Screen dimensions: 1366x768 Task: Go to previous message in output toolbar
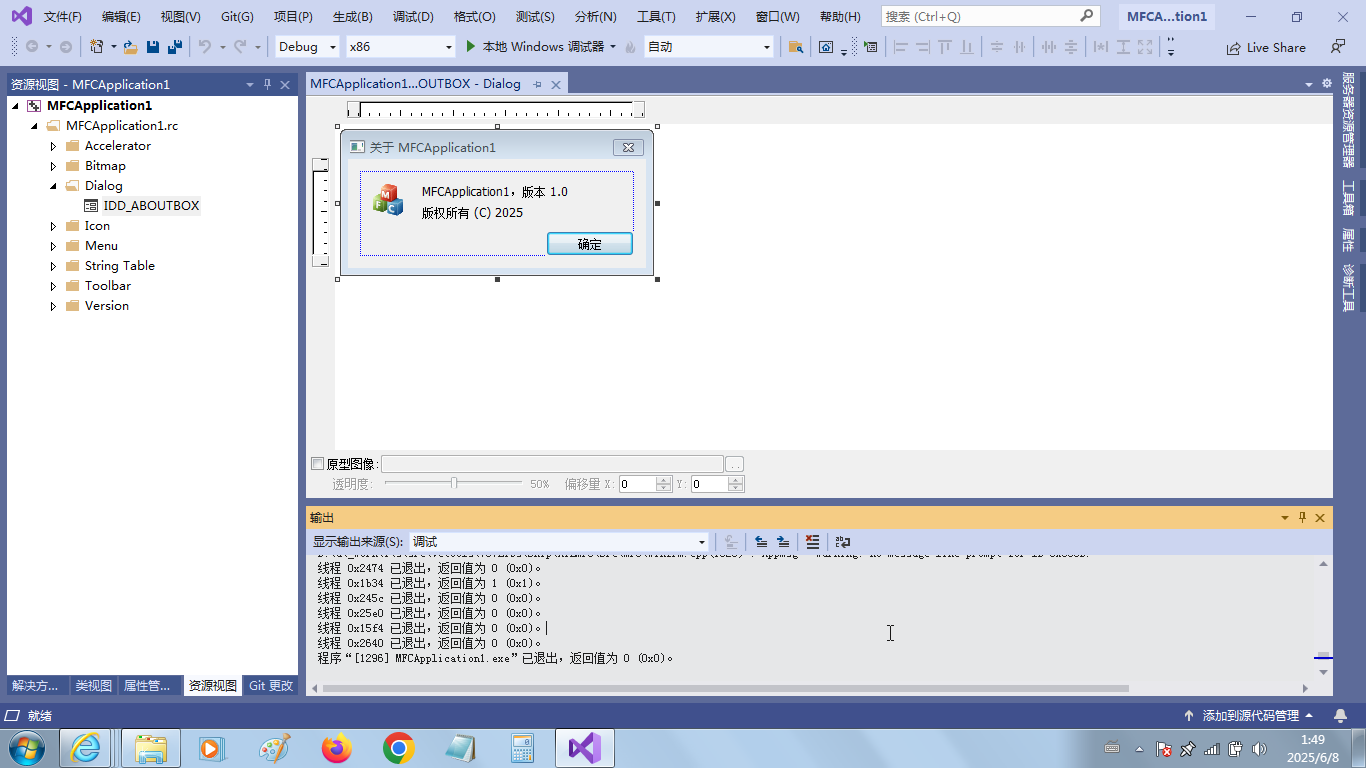tap(761, 542)
